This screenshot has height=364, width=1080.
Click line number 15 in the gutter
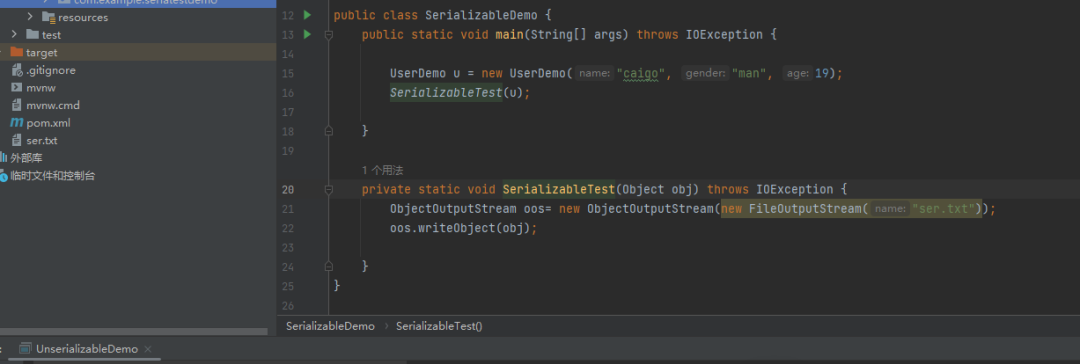click(288, 73)
